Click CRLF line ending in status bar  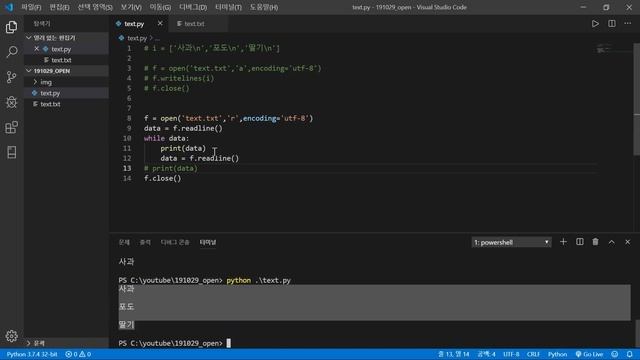533,354
